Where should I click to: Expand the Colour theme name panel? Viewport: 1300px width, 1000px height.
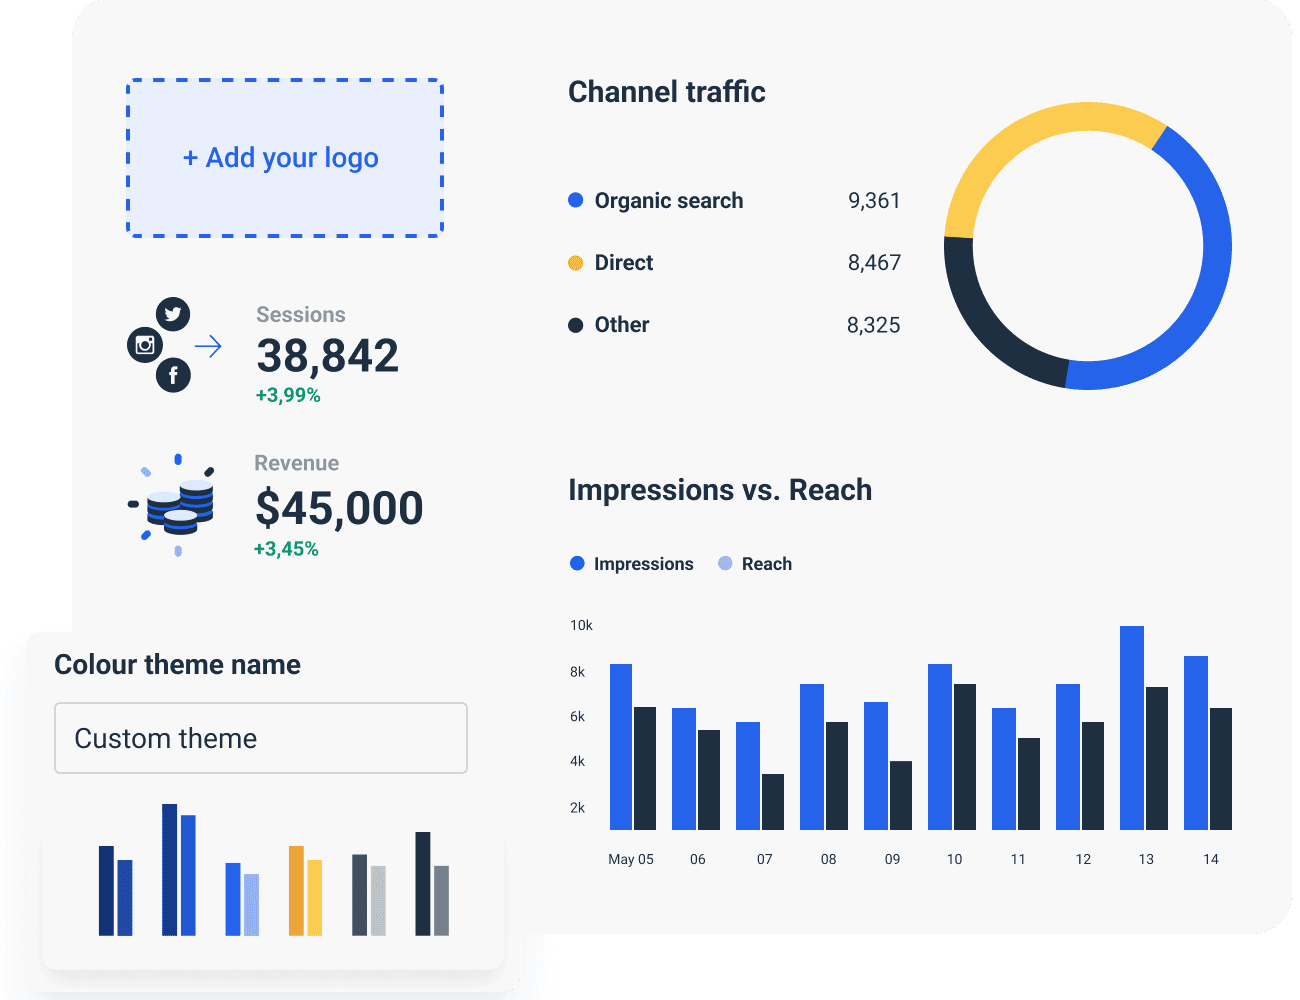tap(177, 664)
